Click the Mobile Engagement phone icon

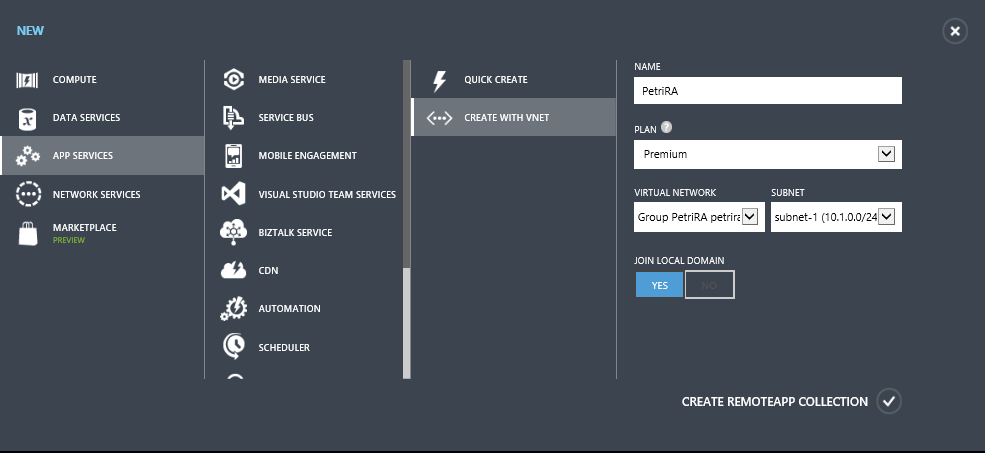[233, 156]
